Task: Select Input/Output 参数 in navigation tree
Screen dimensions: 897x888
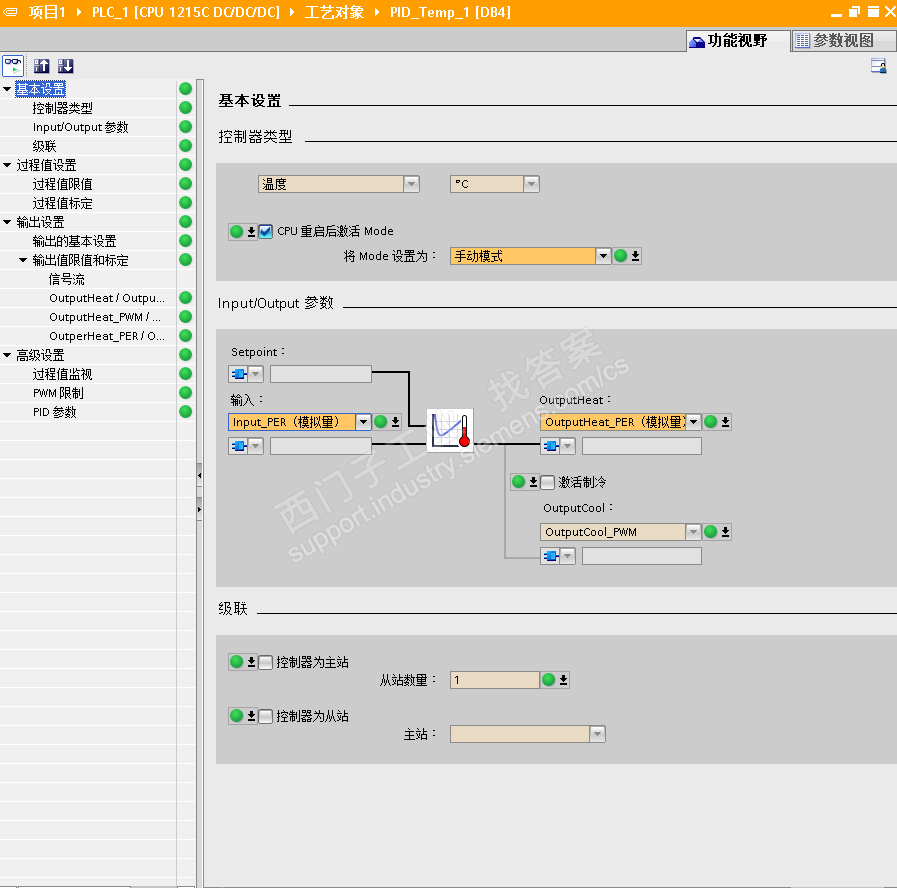Action: (x=81, y=127)
